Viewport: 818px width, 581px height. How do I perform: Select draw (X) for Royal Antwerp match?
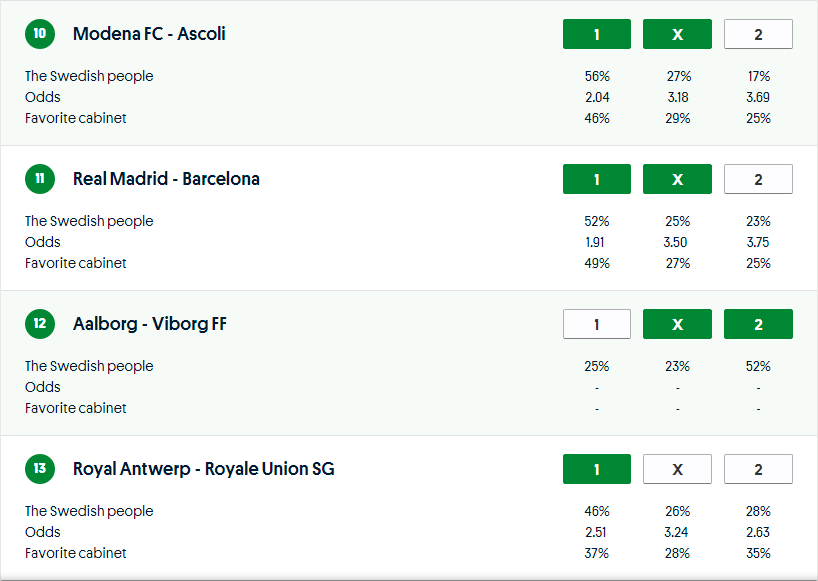tap(677, 469)
